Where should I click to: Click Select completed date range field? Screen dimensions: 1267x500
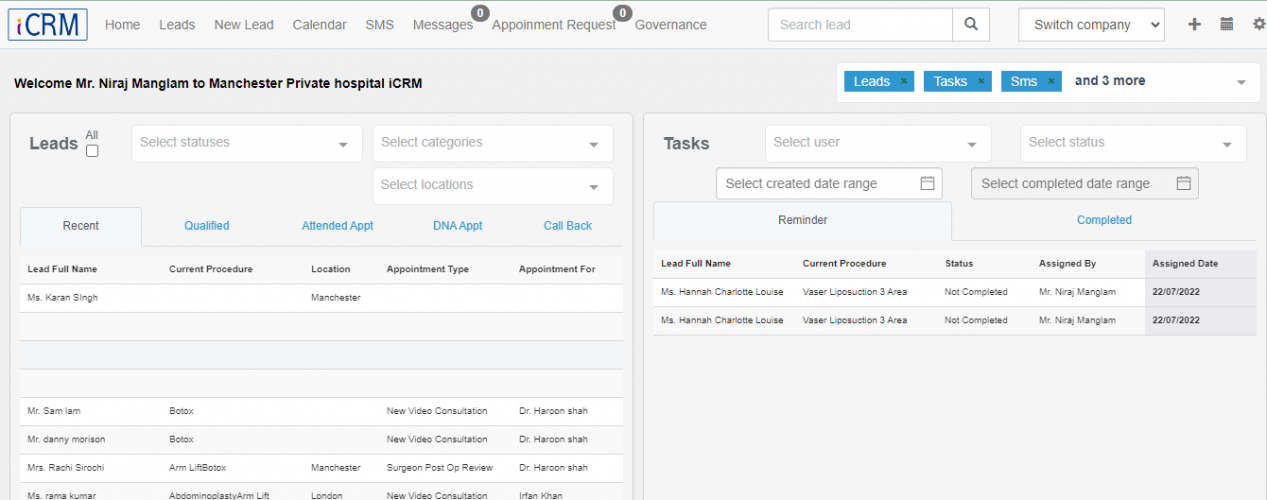(x=1085, y=183)
